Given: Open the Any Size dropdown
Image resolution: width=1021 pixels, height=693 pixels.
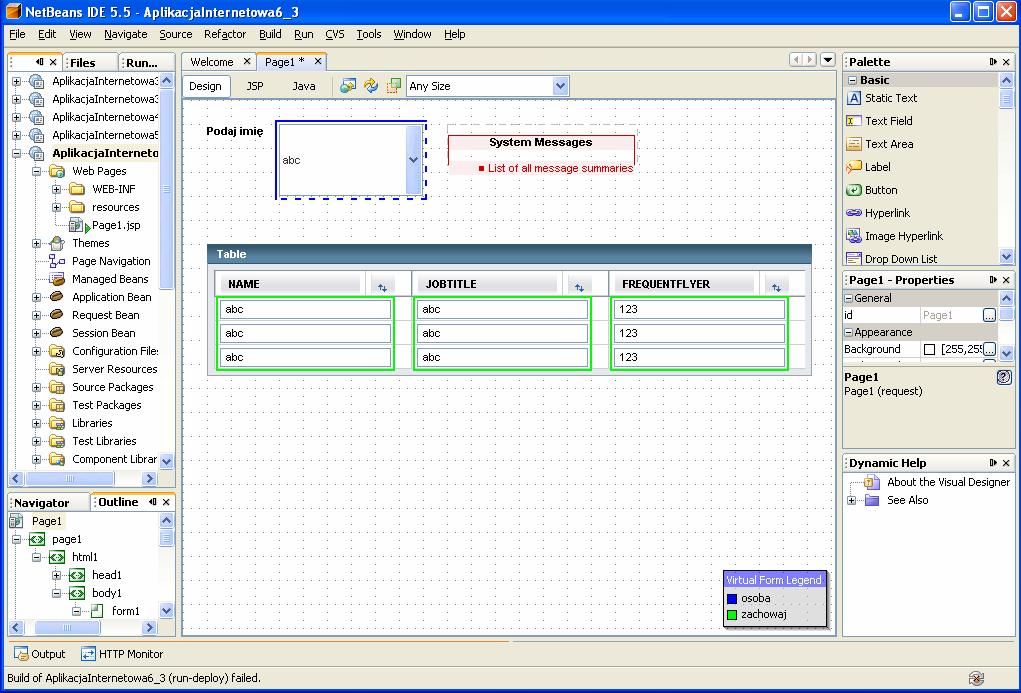Looking at the screenshot, I should pos(560,86).
